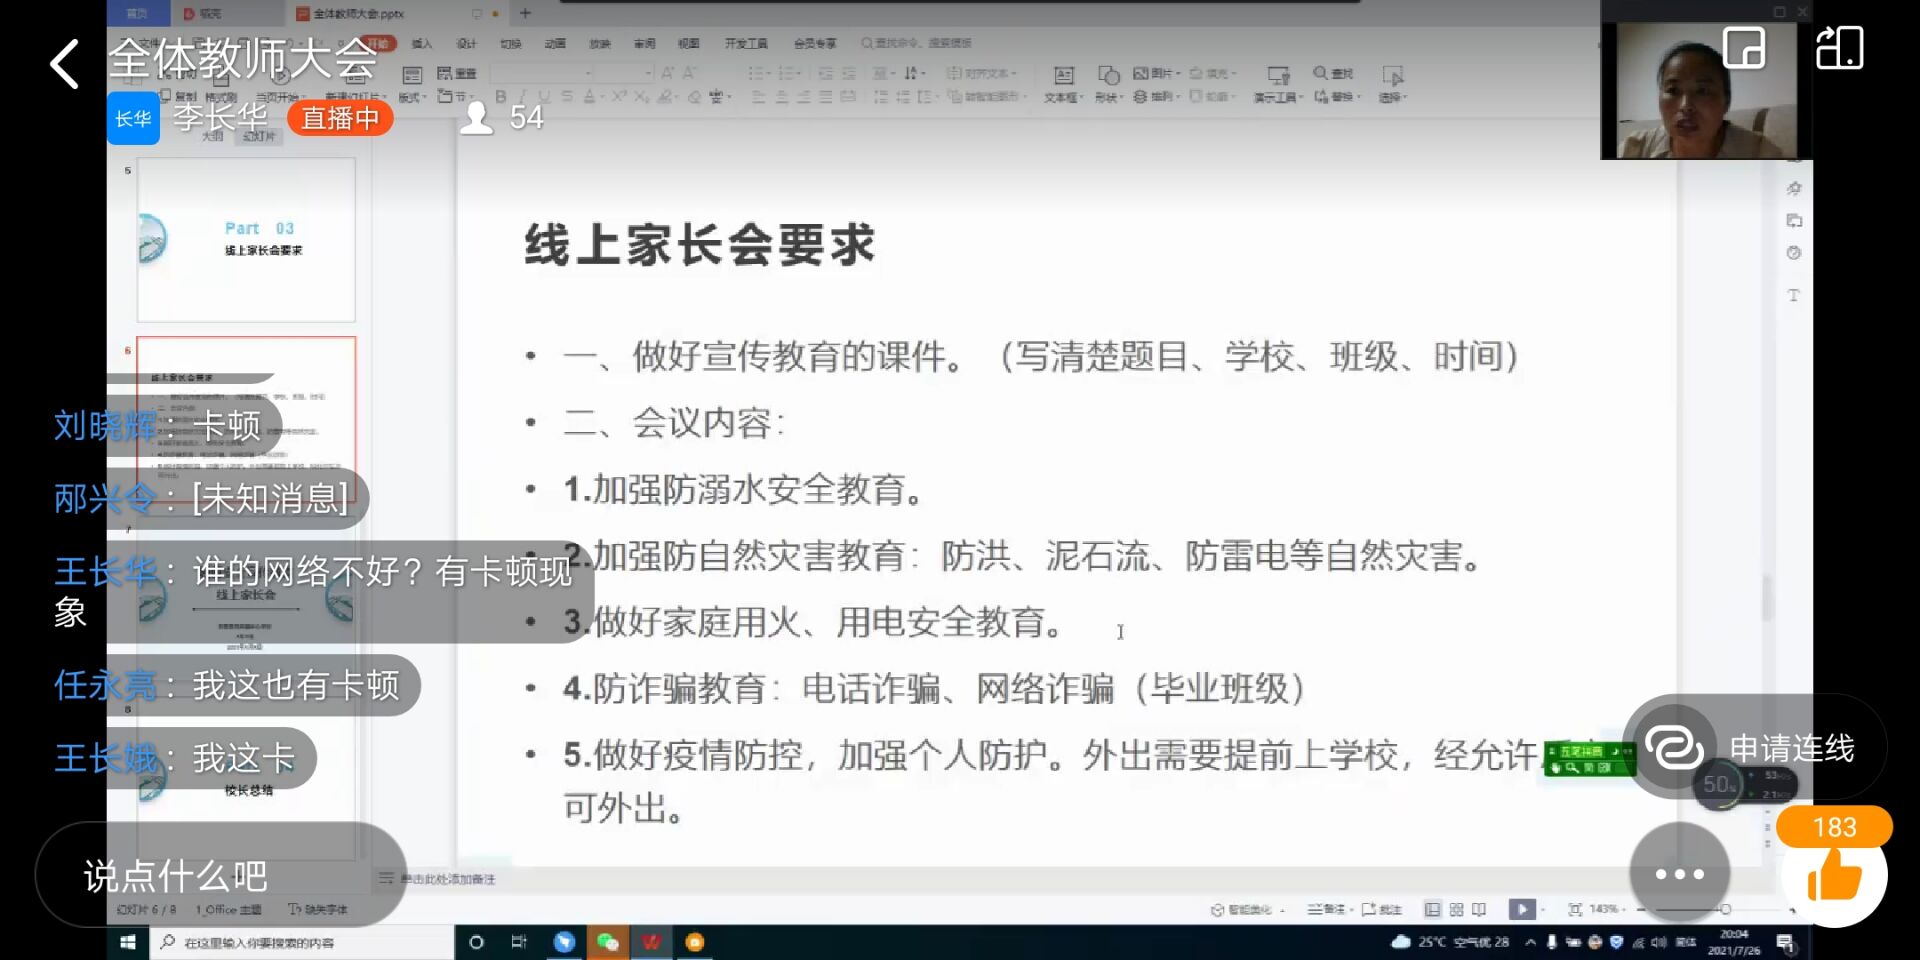Expand the 替换 replace dropdown
This screenshot has height=960, width=1920.
pos(1337,97)
